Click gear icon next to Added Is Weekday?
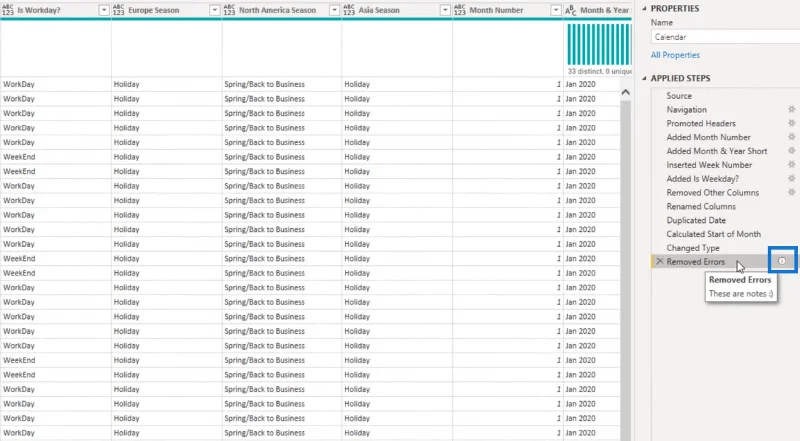The height and width of the screenshot is (441, 800). tap(791, 178)
